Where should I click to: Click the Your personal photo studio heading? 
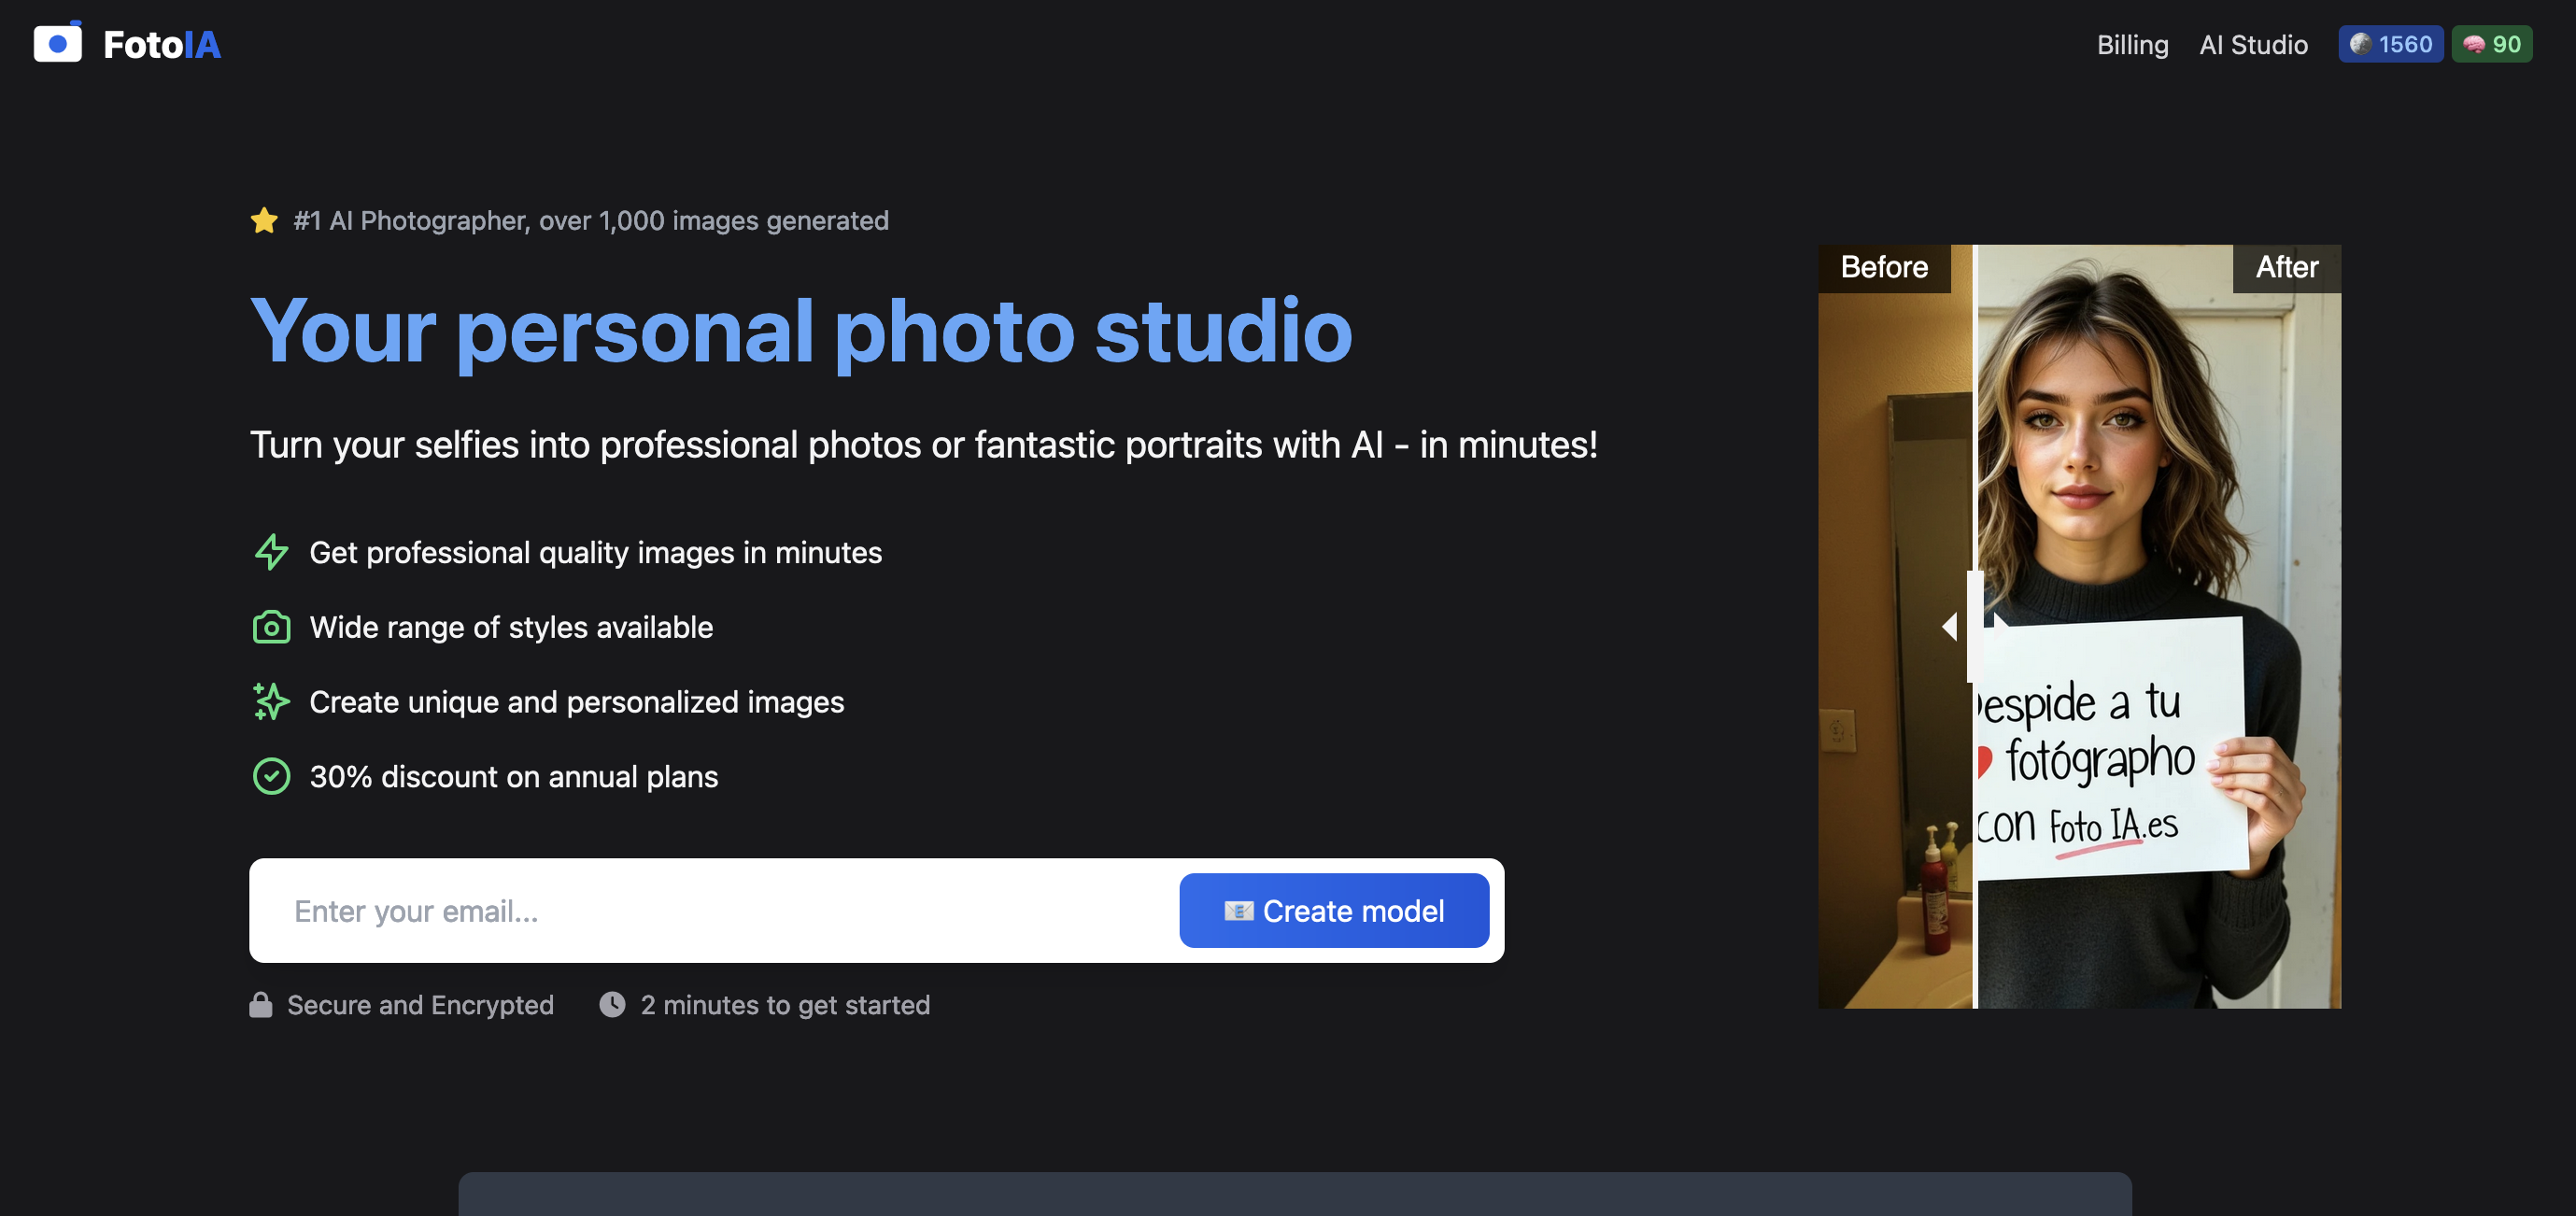(x=801, y=331)
